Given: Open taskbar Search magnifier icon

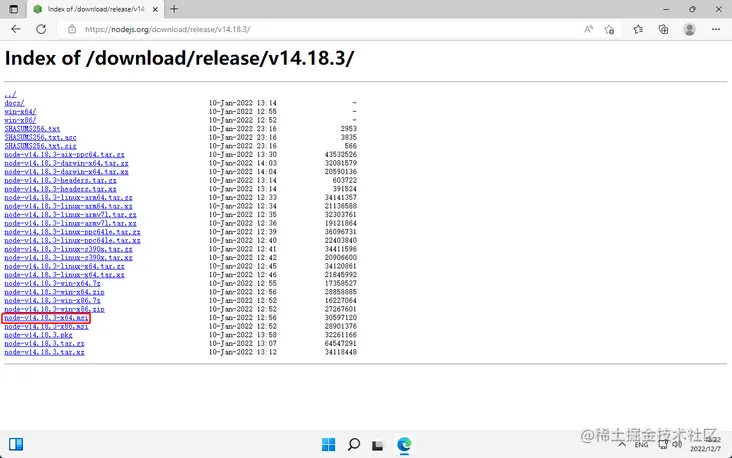Looking at the screenshot, I should click(354, 444).
